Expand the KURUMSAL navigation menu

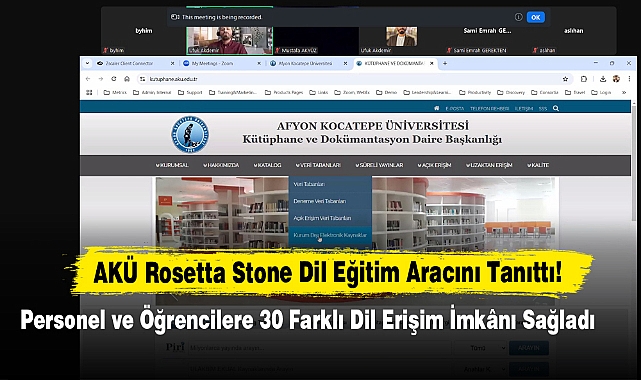pos(172,165)
